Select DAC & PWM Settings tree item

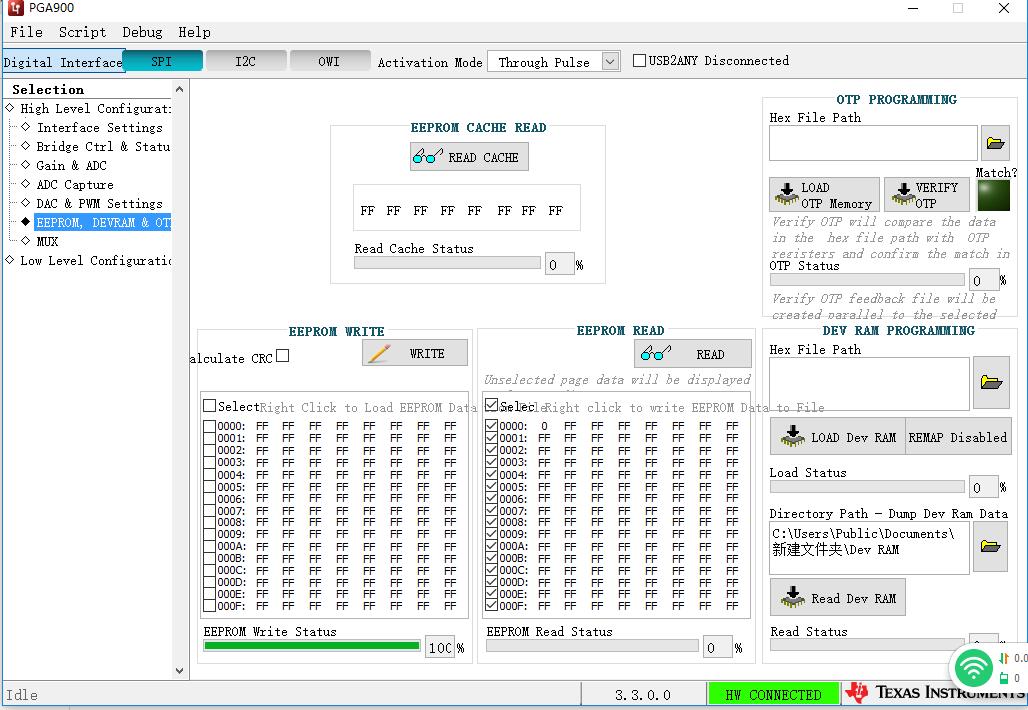point(99,203)
